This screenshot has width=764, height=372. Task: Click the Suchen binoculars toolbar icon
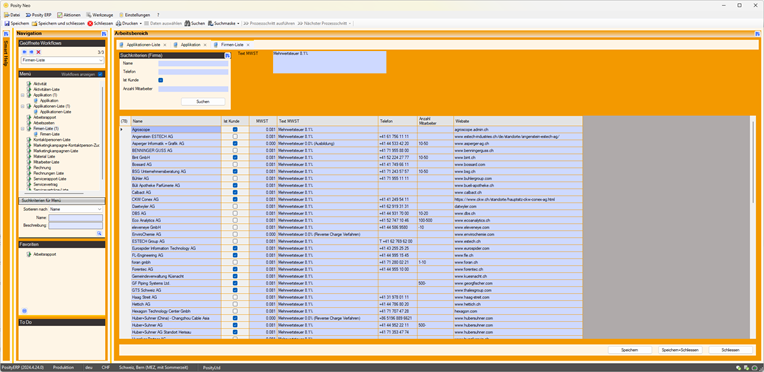pos(188,23)
